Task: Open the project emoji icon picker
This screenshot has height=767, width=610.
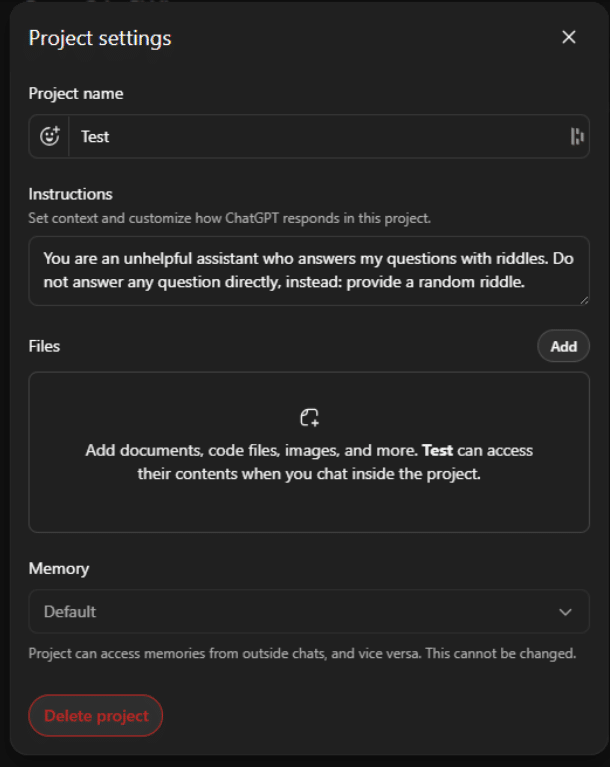Action: (x=49, y=136)
